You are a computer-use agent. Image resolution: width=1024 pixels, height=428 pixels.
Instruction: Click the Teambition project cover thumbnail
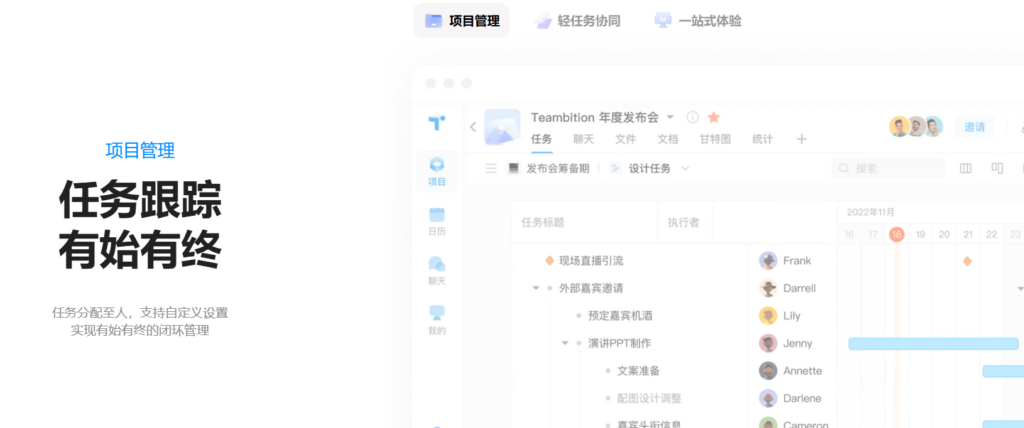502,127
